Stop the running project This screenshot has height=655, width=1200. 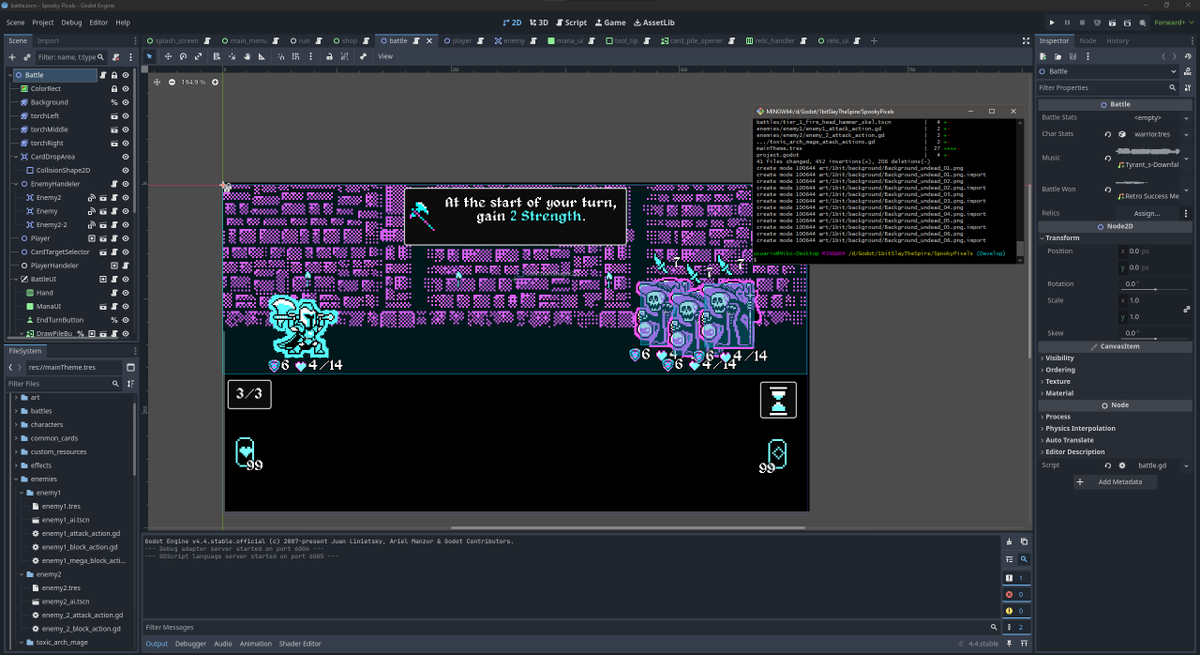point(1082,22)
